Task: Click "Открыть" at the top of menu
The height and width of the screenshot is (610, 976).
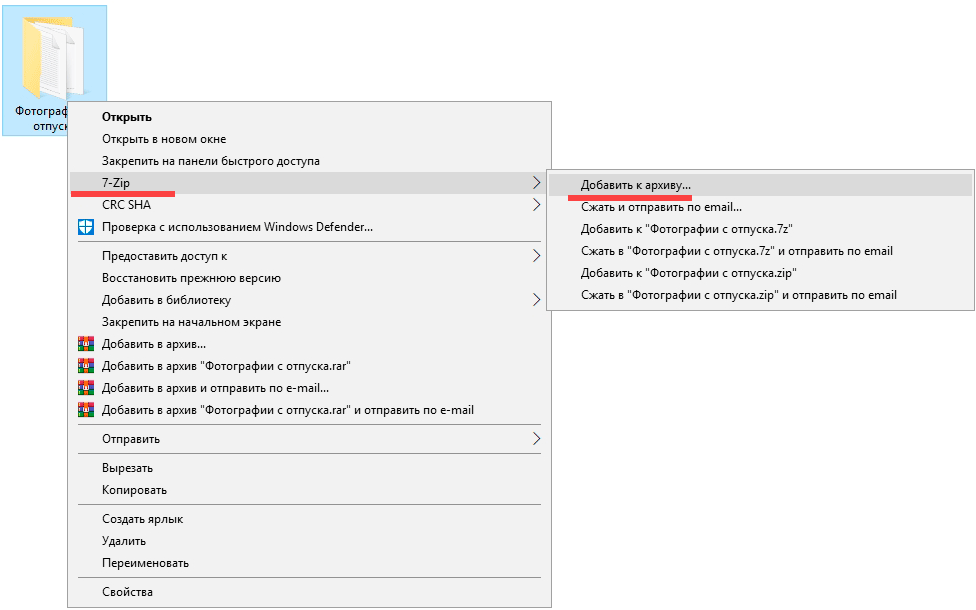Action: coord(127,117)
